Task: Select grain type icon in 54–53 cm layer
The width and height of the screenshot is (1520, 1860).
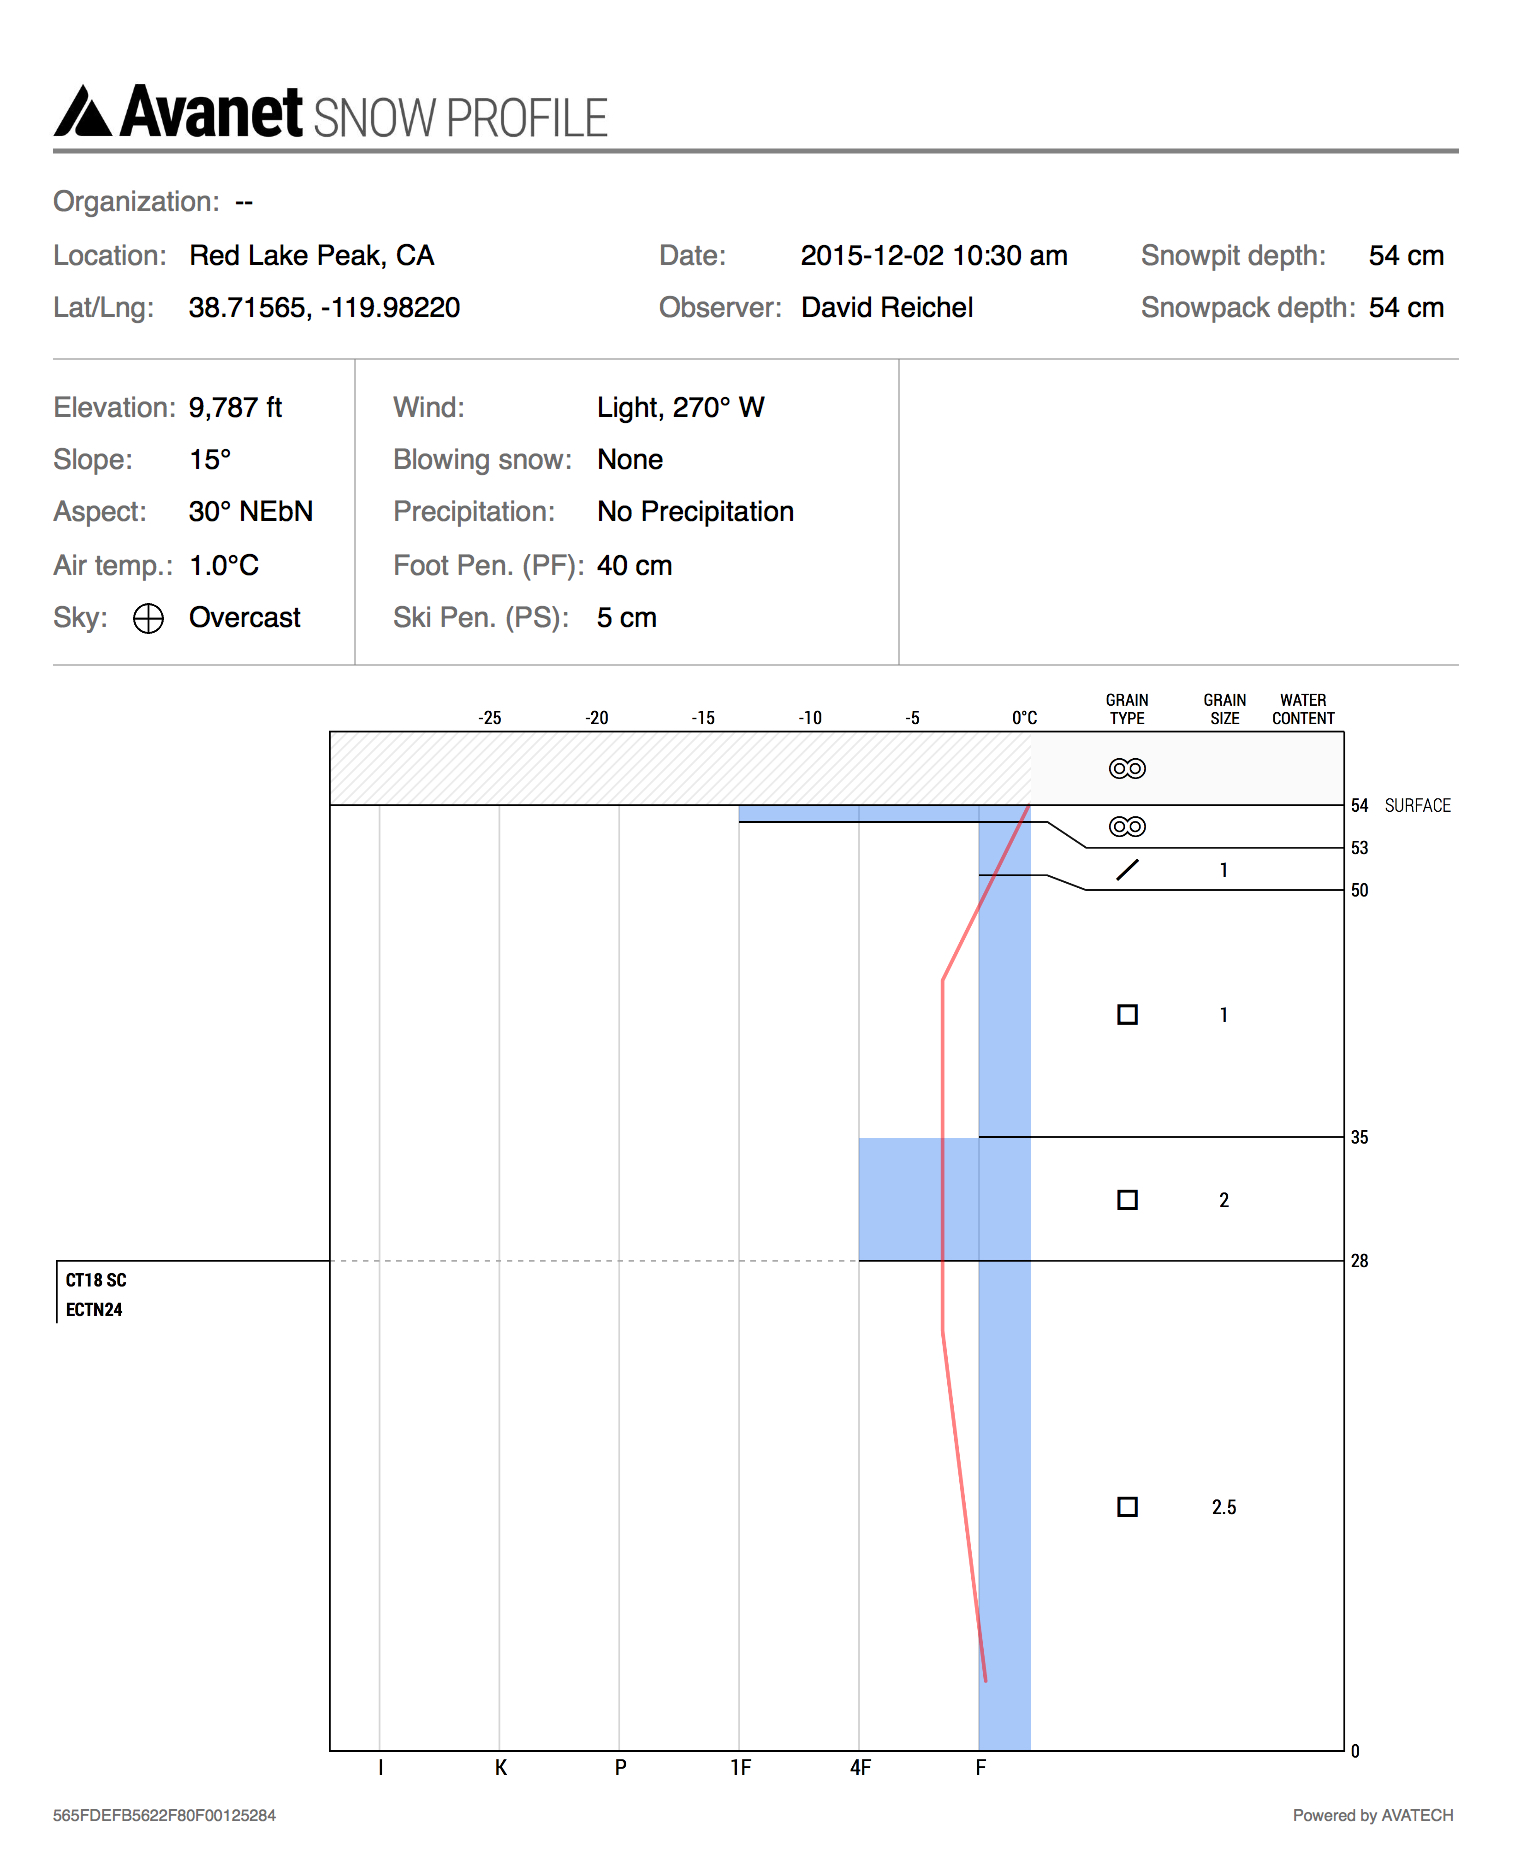Action: coord(1127,827)
